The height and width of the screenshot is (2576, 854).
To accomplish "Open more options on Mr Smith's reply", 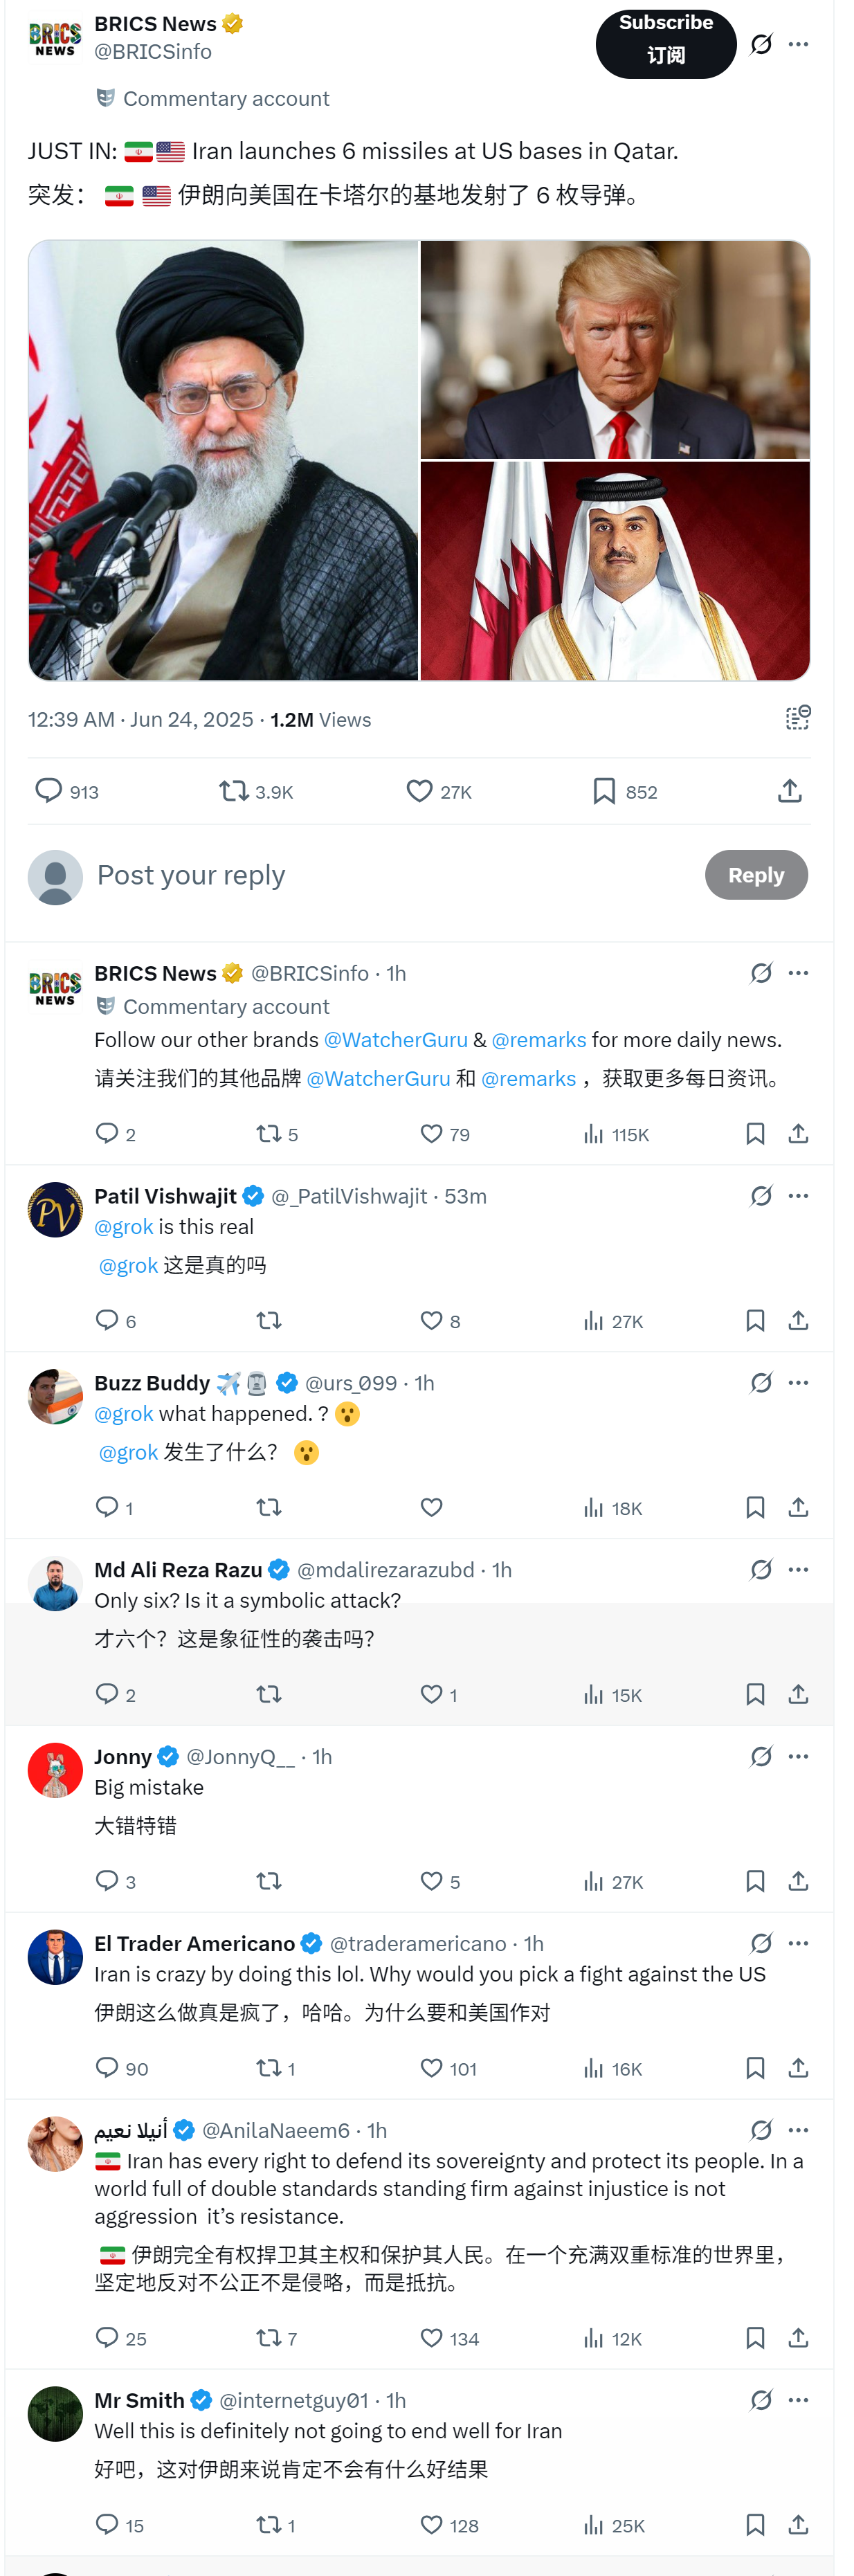I will click(798, 2400).
